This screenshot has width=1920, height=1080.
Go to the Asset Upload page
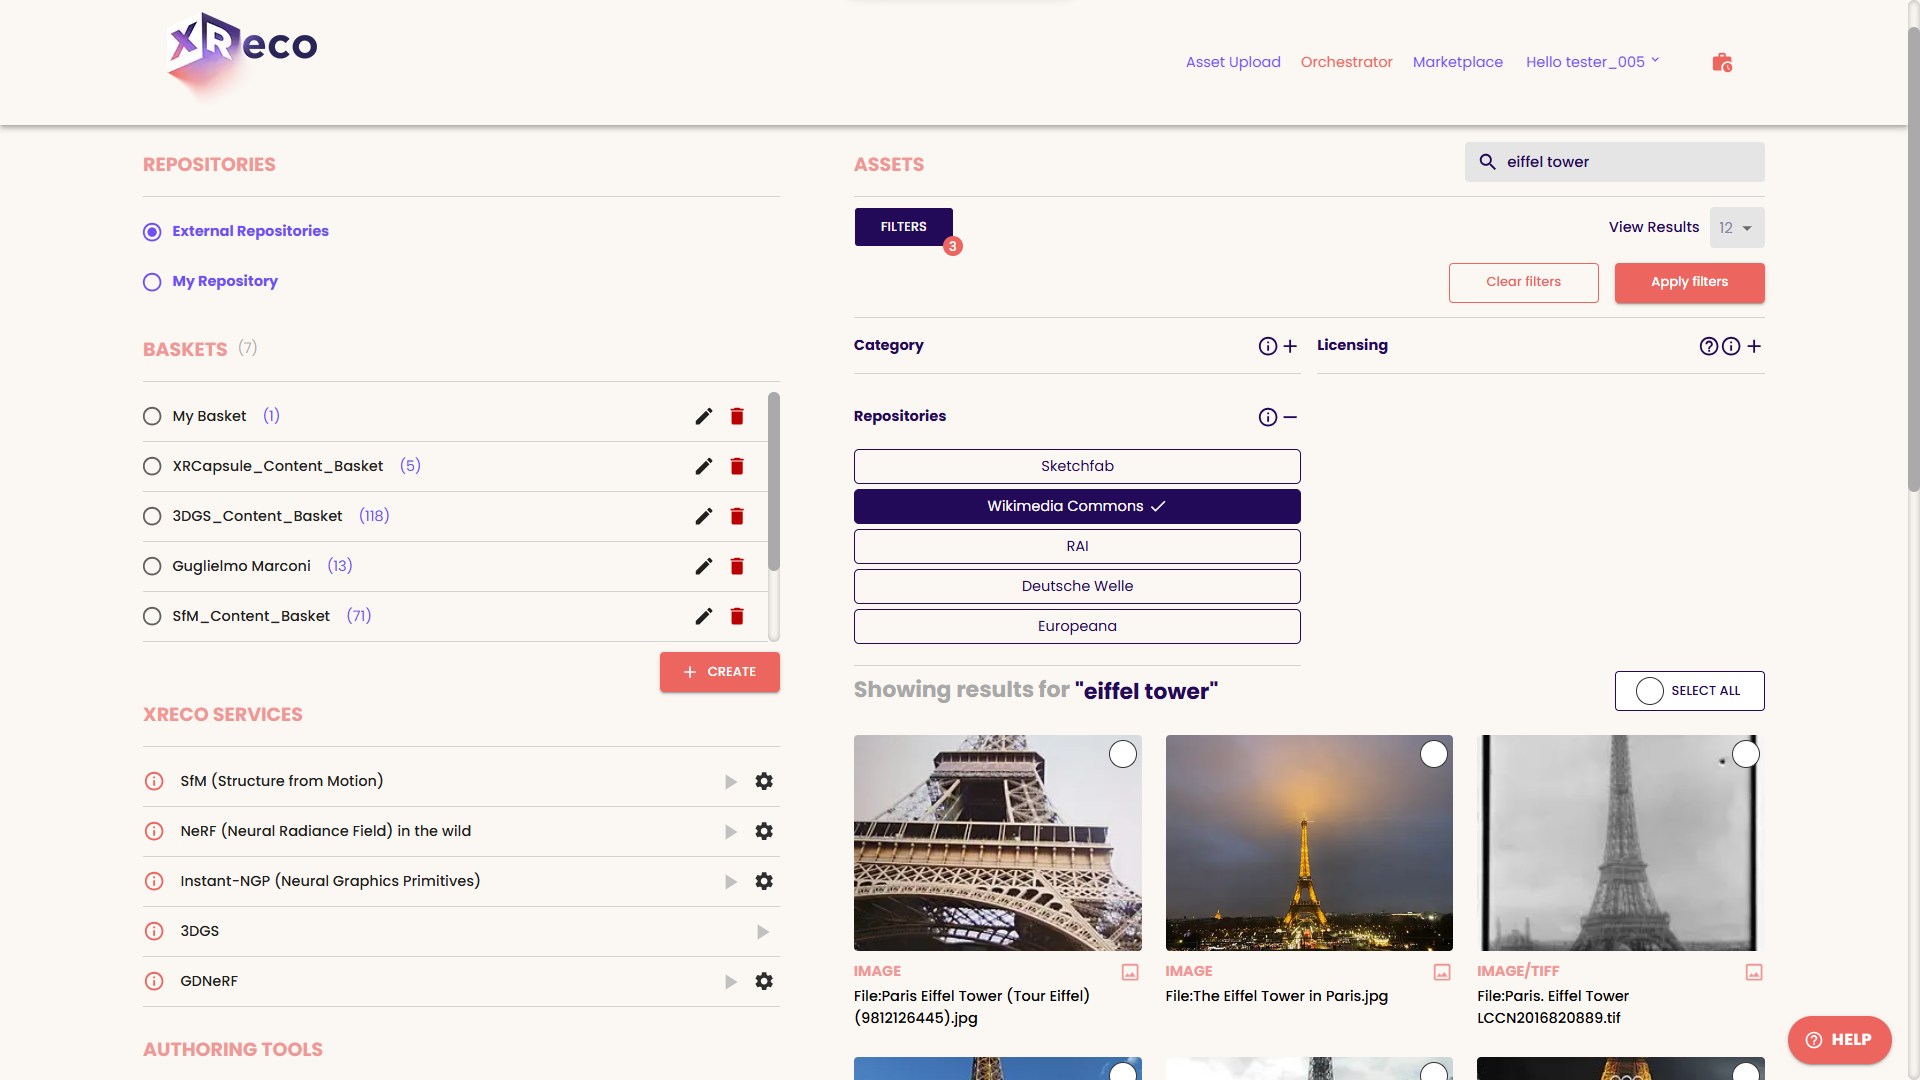click(1232, 62)
